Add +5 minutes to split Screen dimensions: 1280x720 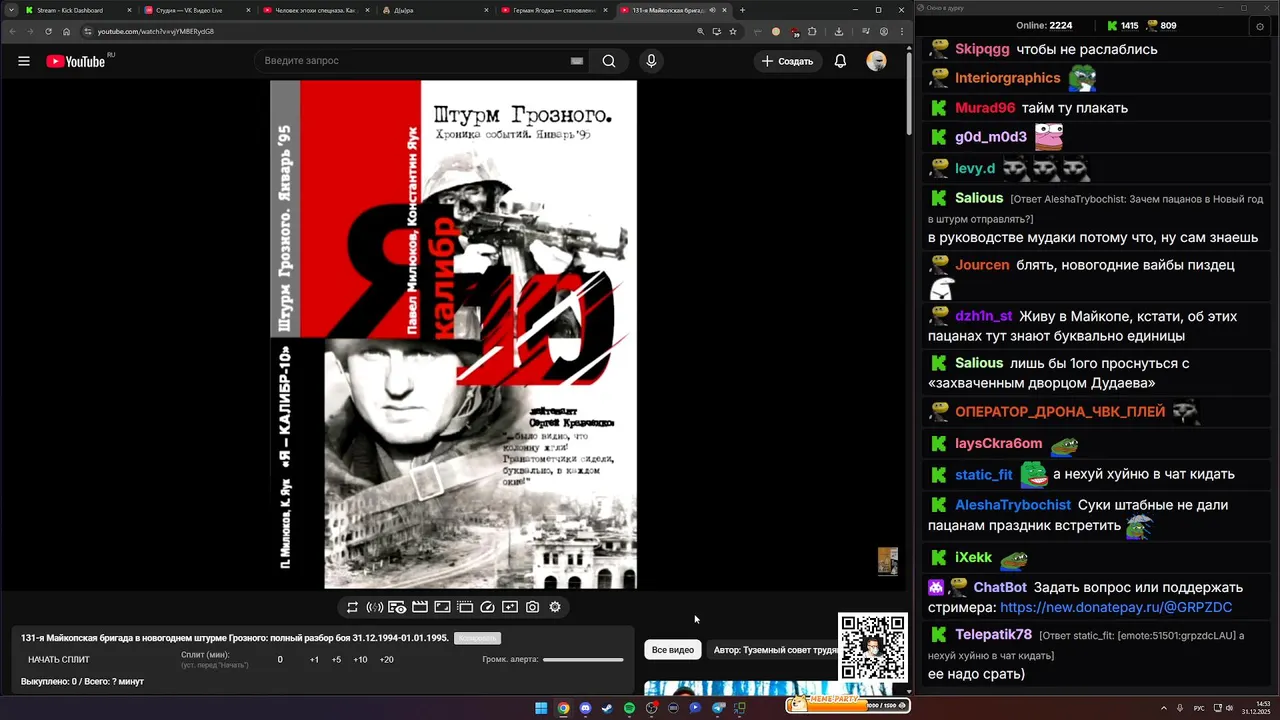click(x=336, y=660)
